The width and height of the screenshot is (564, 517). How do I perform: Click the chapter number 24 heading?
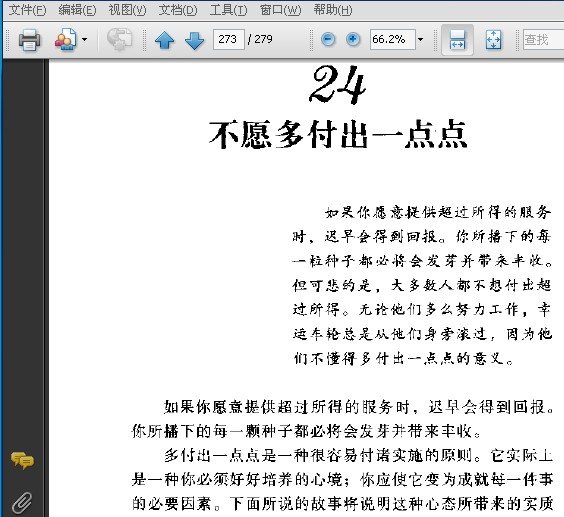coord(337,85)
